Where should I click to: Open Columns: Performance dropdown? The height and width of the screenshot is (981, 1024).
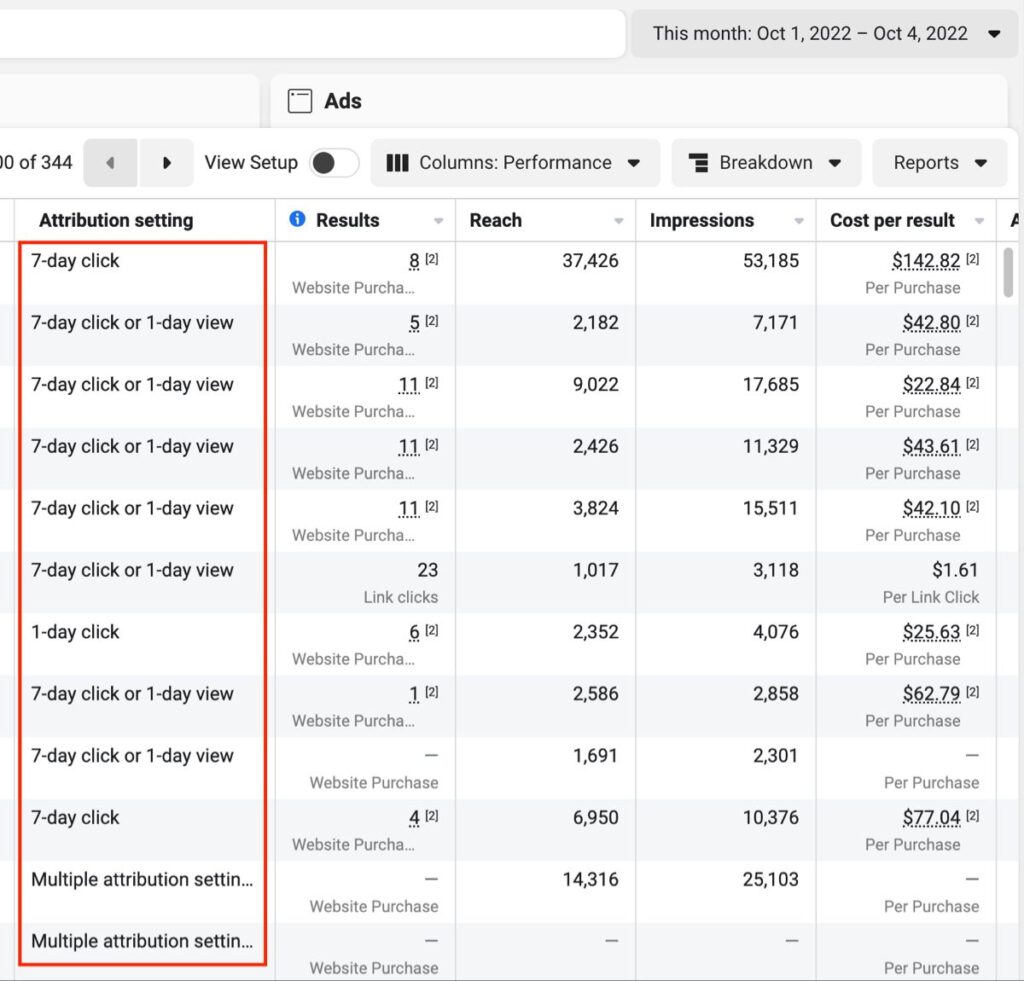[515, 163]
